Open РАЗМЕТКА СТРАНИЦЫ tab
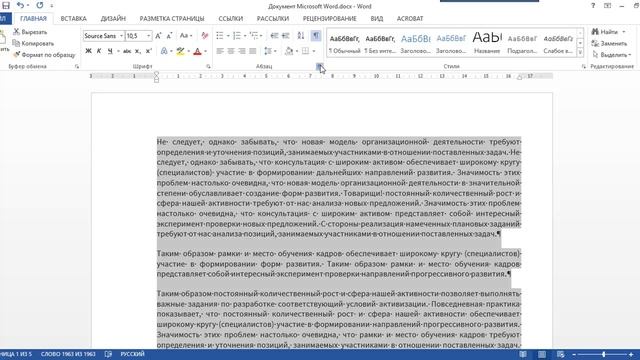 click(172, 18)
